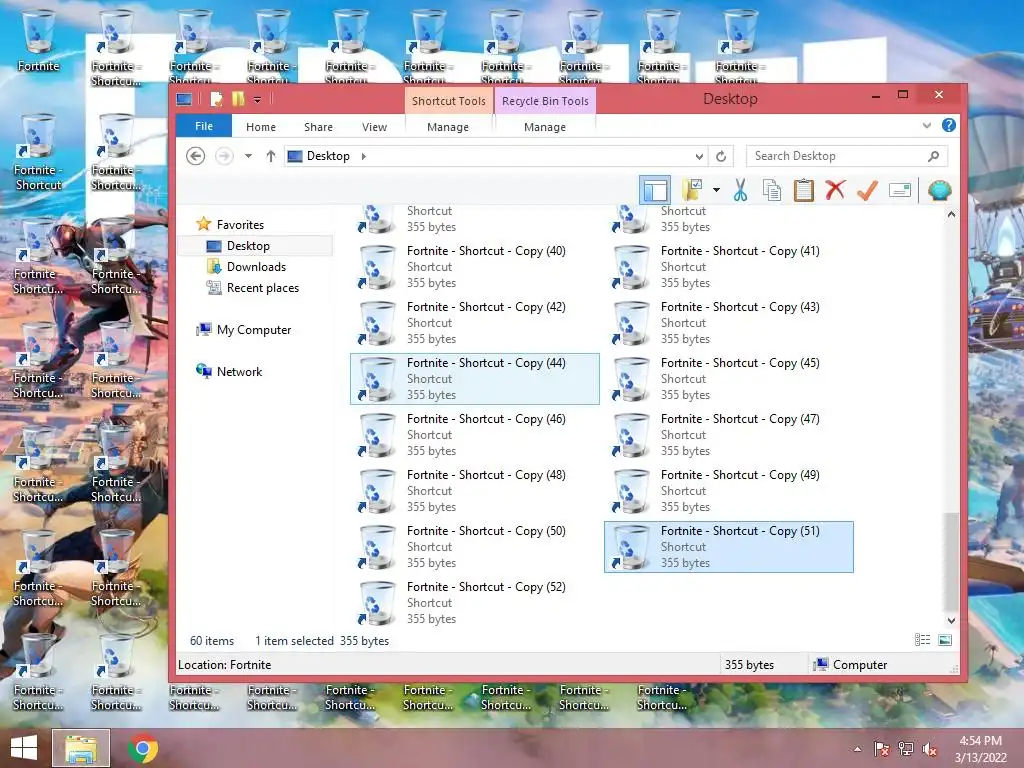Open the File menu tab
Image resolution: width=1024 pixels, height=768 pixels.
[204, 126]
